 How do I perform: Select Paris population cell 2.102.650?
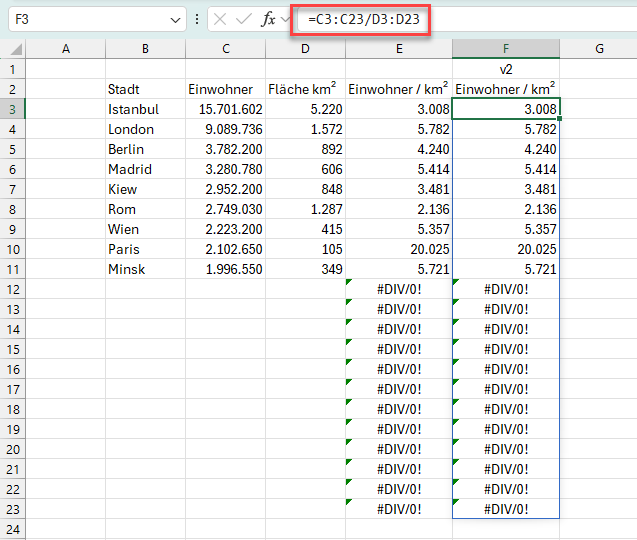[226, 249]
